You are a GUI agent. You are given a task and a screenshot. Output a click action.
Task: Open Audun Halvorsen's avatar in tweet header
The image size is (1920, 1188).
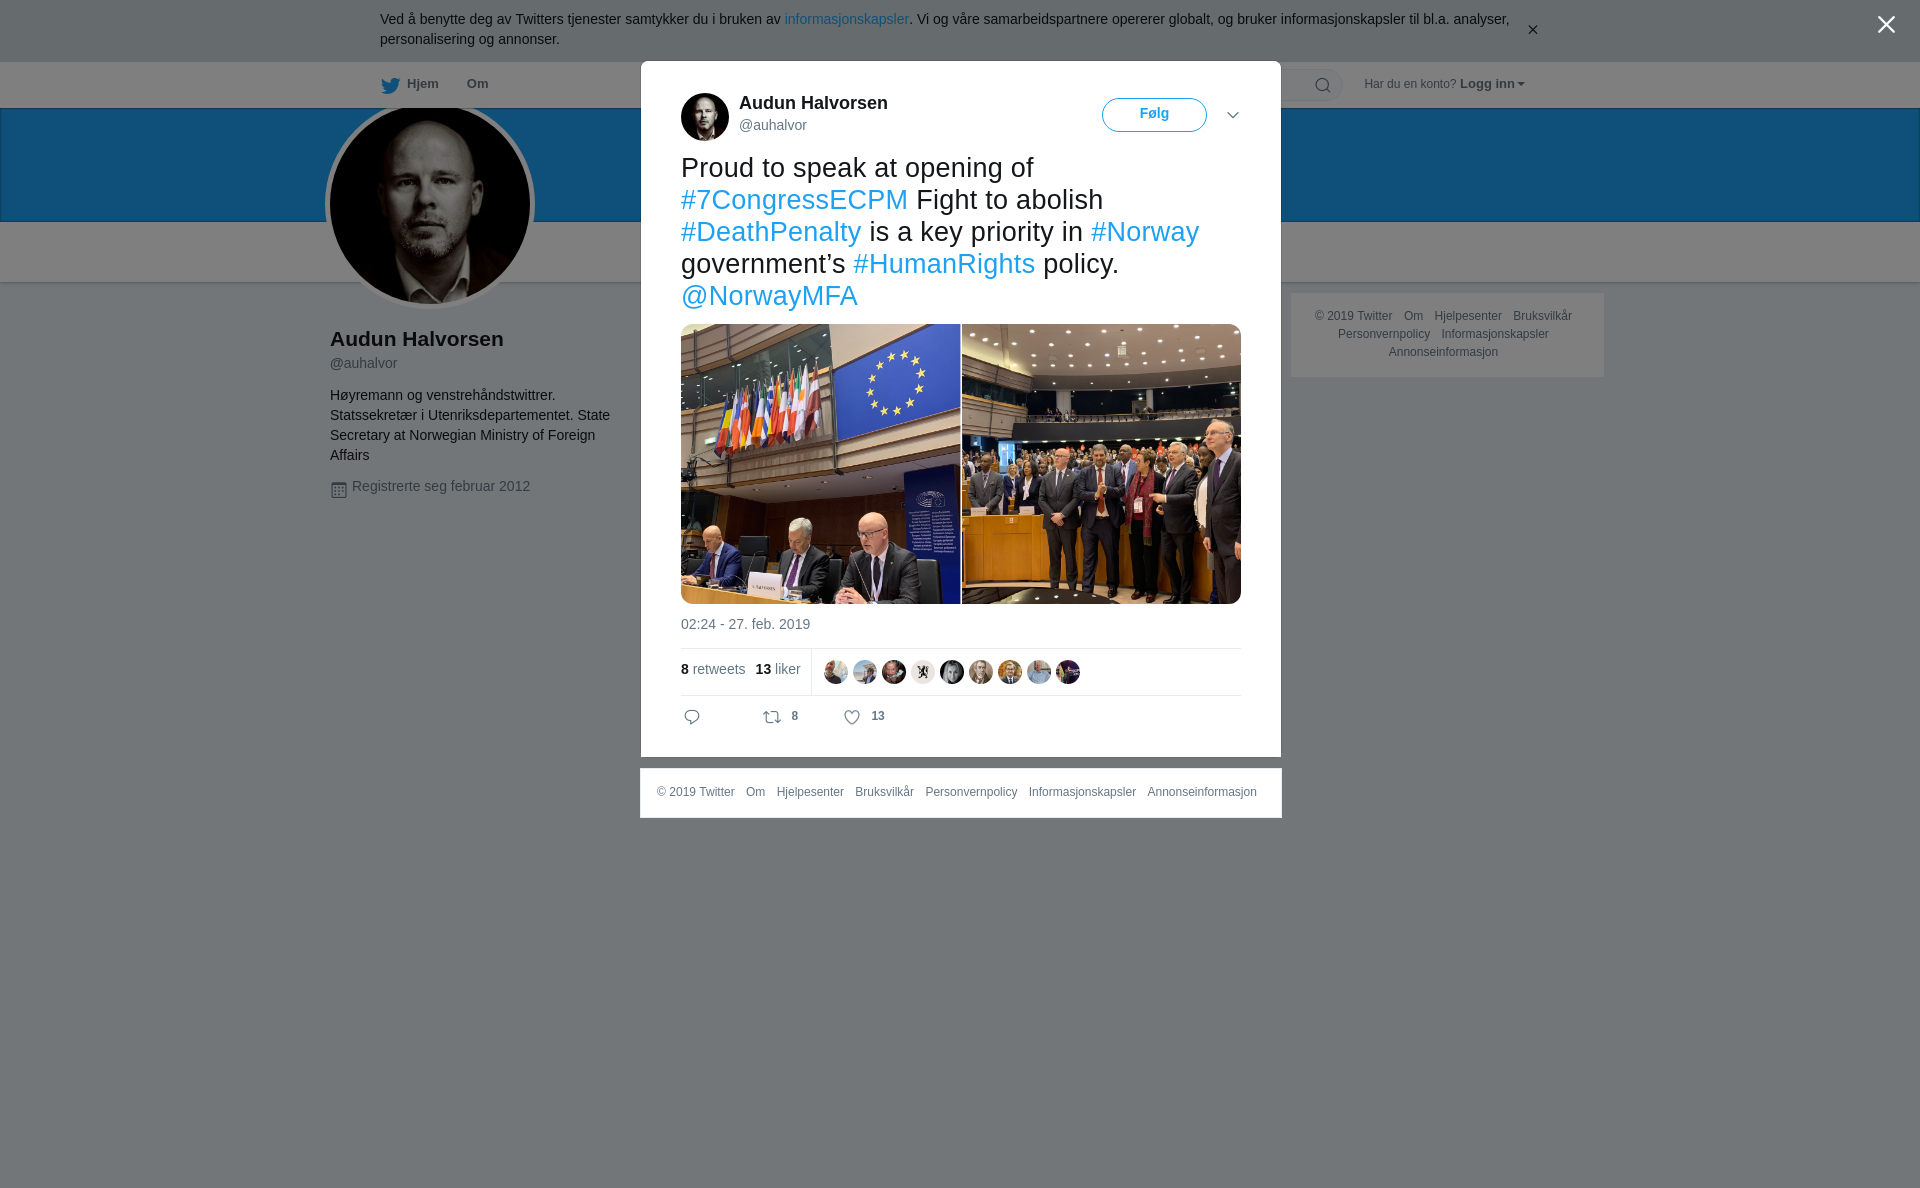tap(705, 117)
